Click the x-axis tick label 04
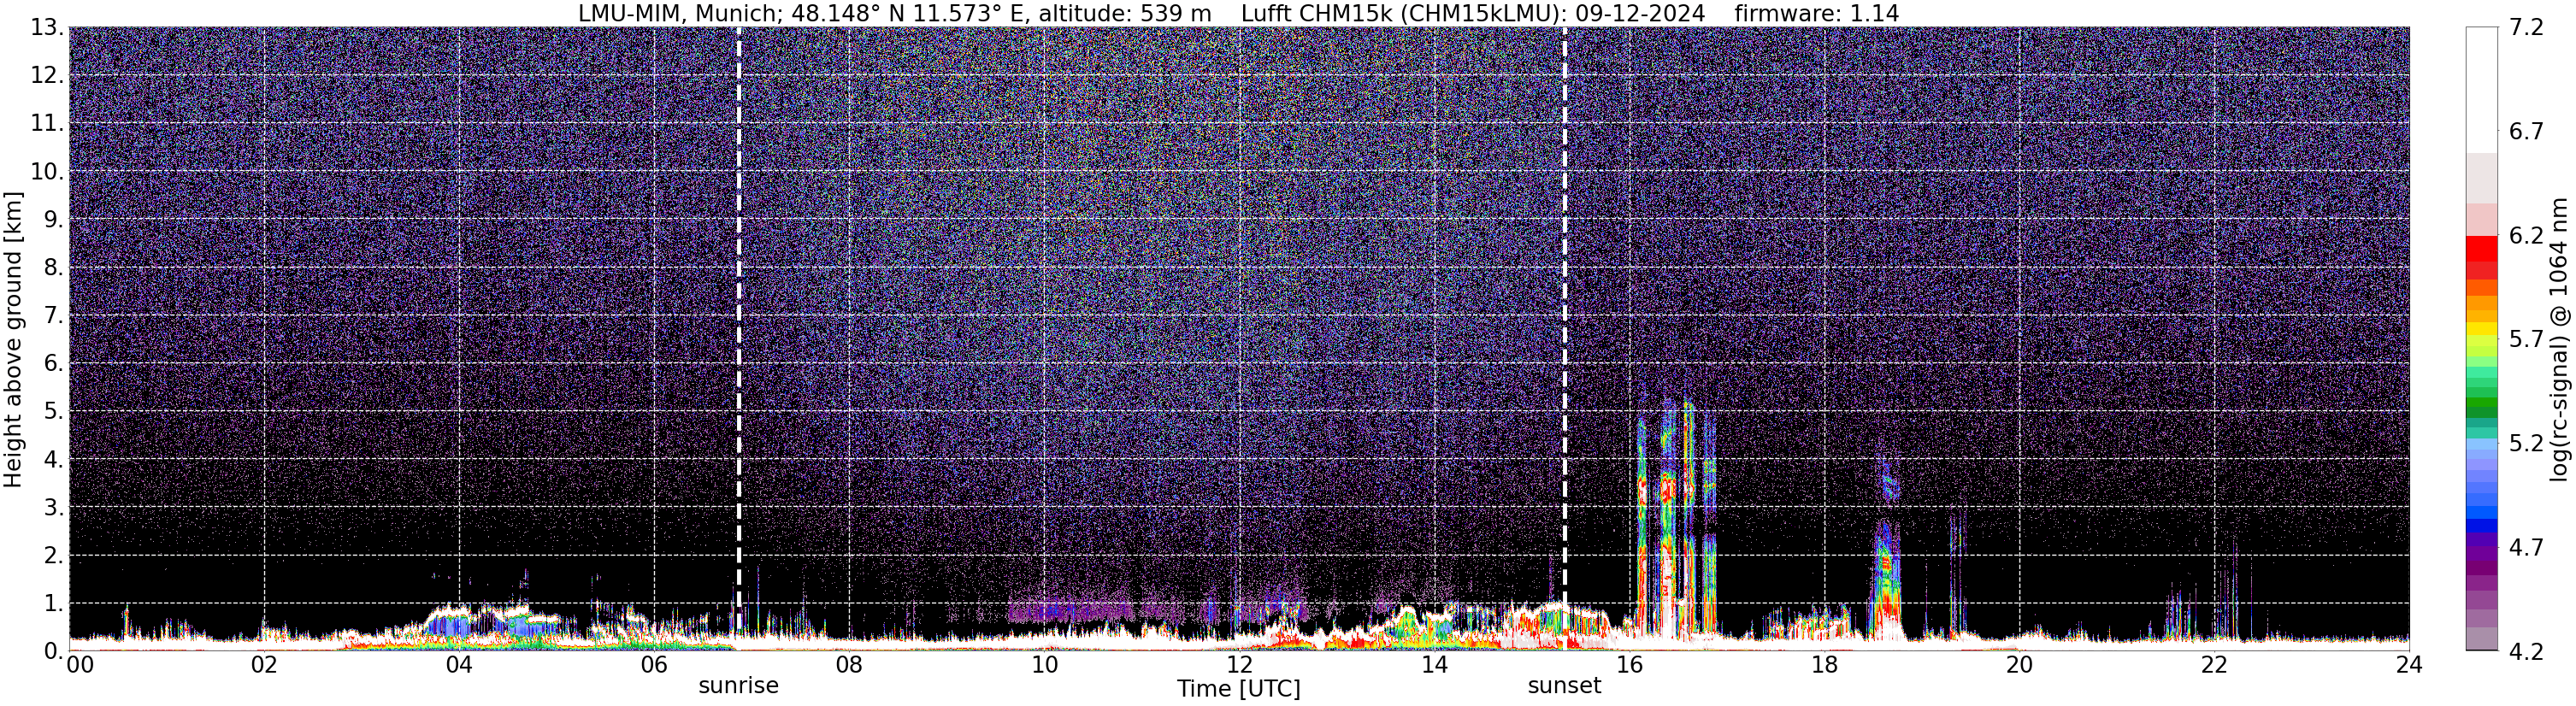This screenshot has width=2576, height=706. click(x=459, y=666)
